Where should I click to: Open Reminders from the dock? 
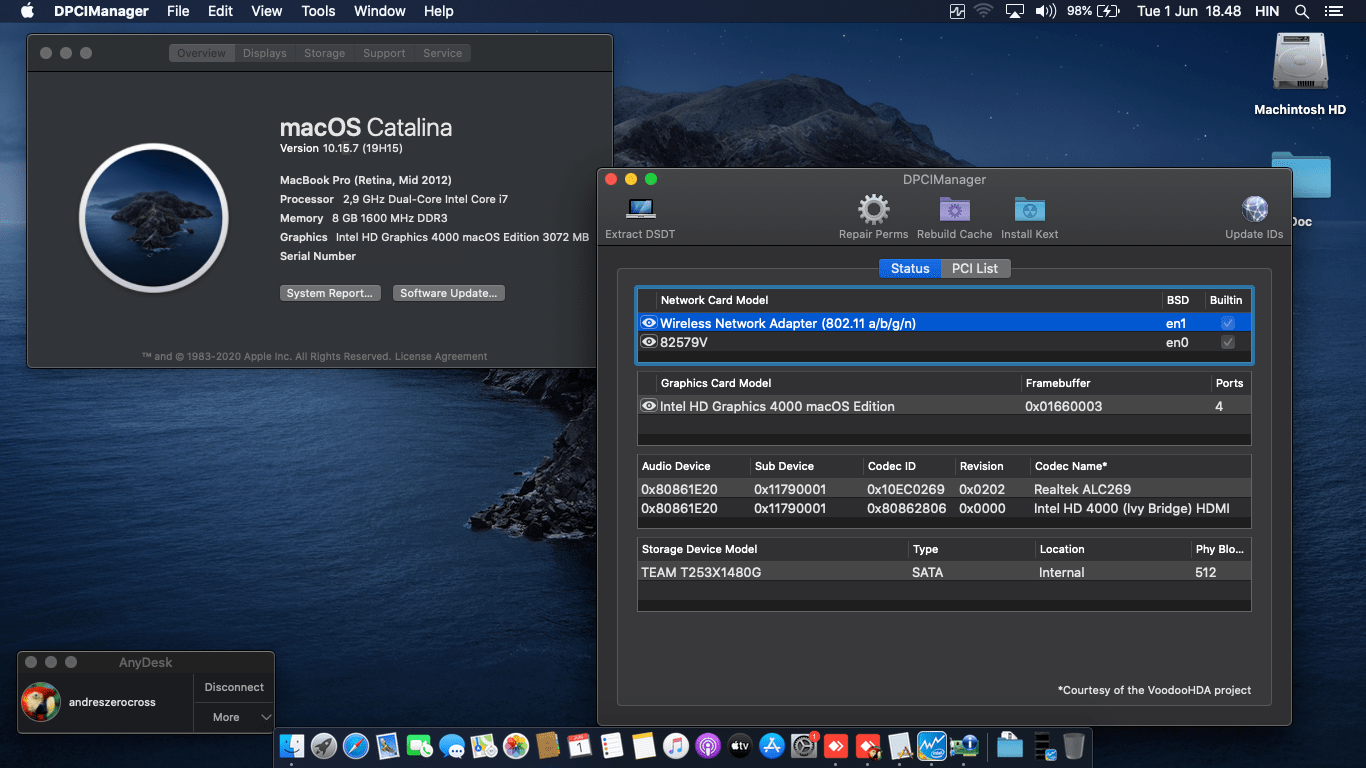pyautogui.click(x=612, y=745)
